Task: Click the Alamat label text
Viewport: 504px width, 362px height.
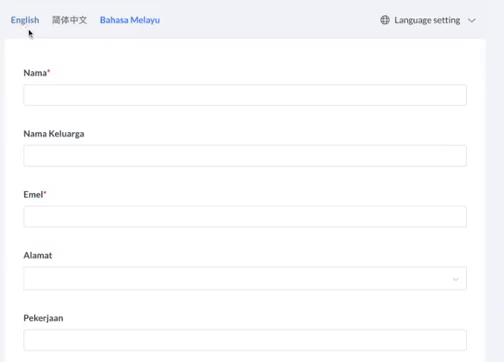Action: (x=38, y=255)
